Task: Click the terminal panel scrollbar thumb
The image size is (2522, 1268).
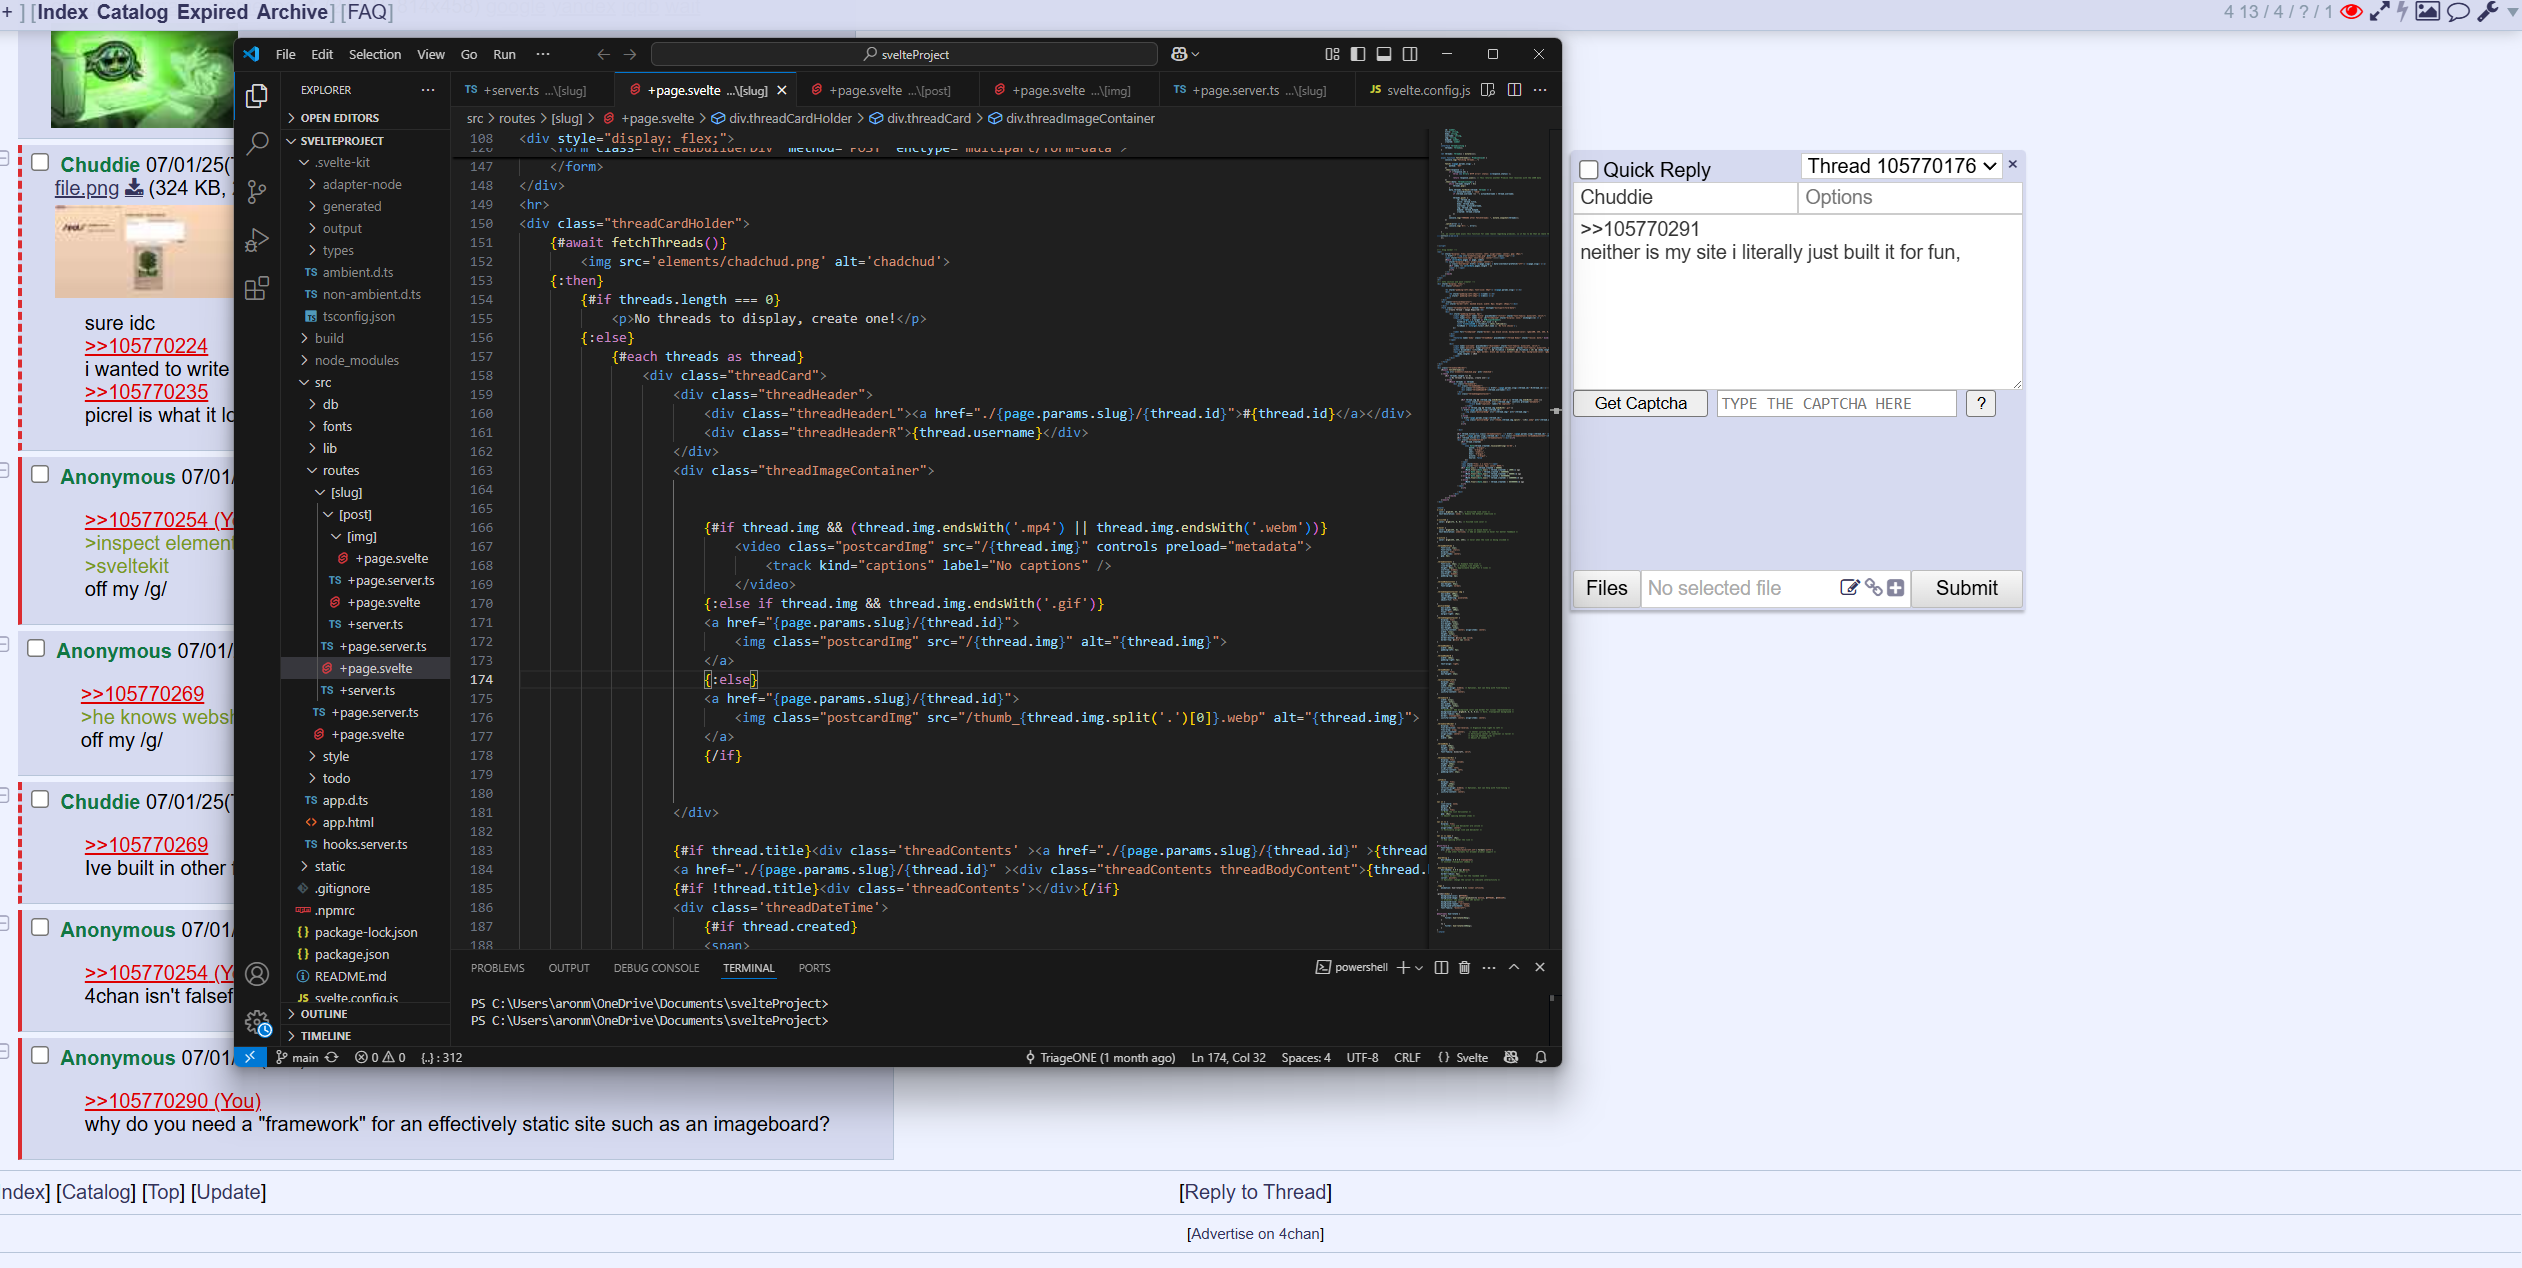Action: click(x=1552, y=998)
